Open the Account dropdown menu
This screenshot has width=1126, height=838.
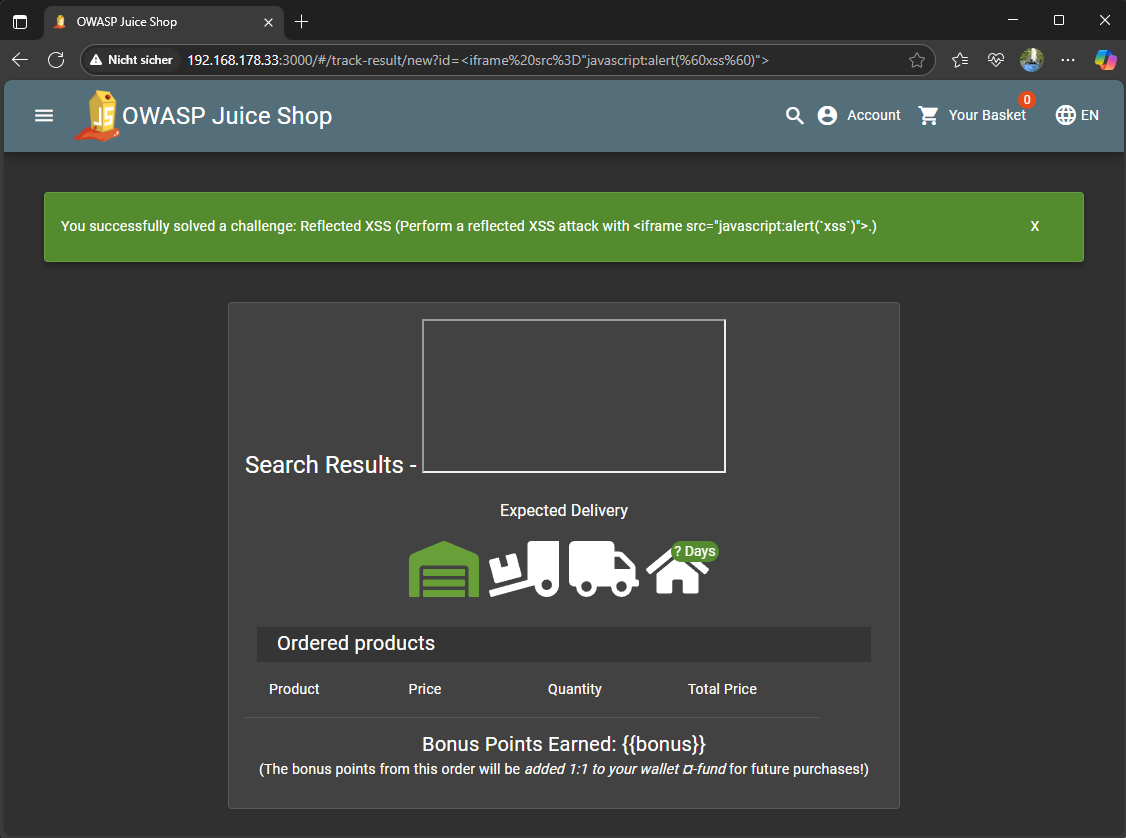[x=859, y=115]
